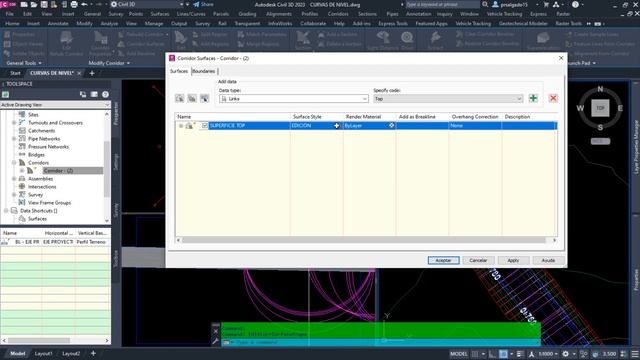The width and height of the screenshot is (640, 360).
Task: Switch to the Surfaces tab in the dialog
Action: click(179, 71)
